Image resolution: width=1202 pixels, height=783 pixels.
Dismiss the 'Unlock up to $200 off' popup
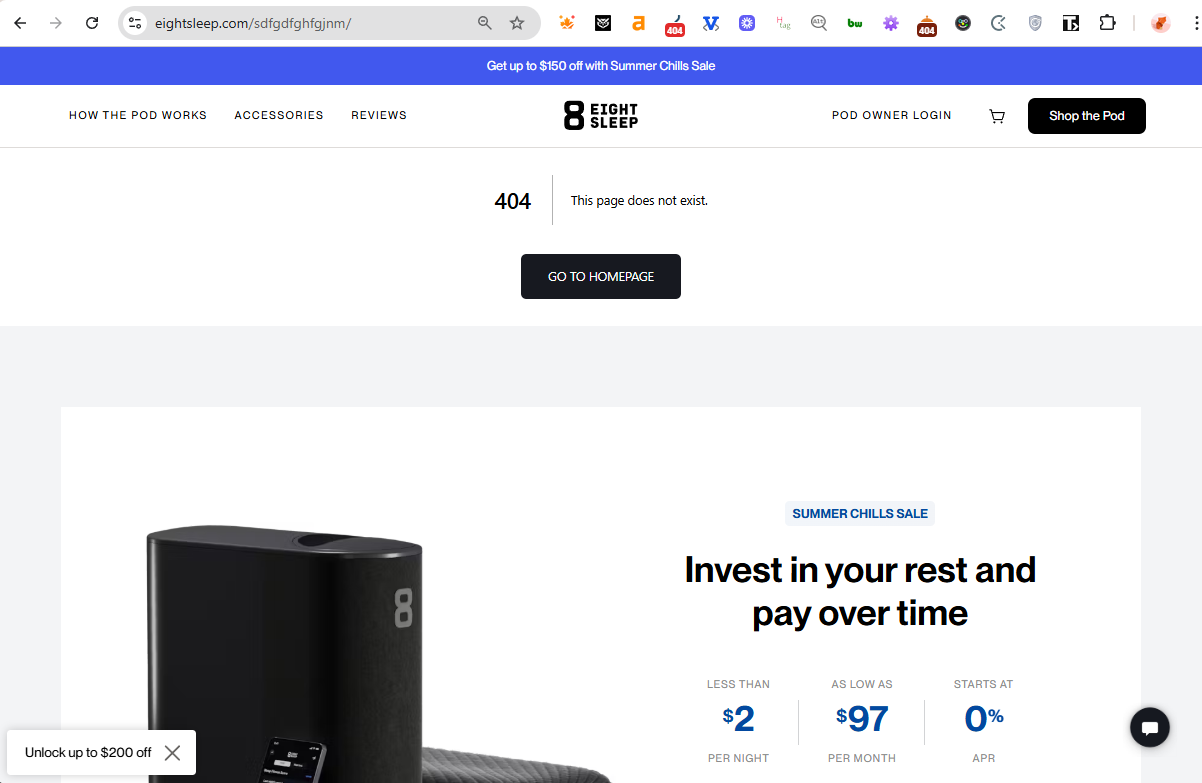click(172, 752)
